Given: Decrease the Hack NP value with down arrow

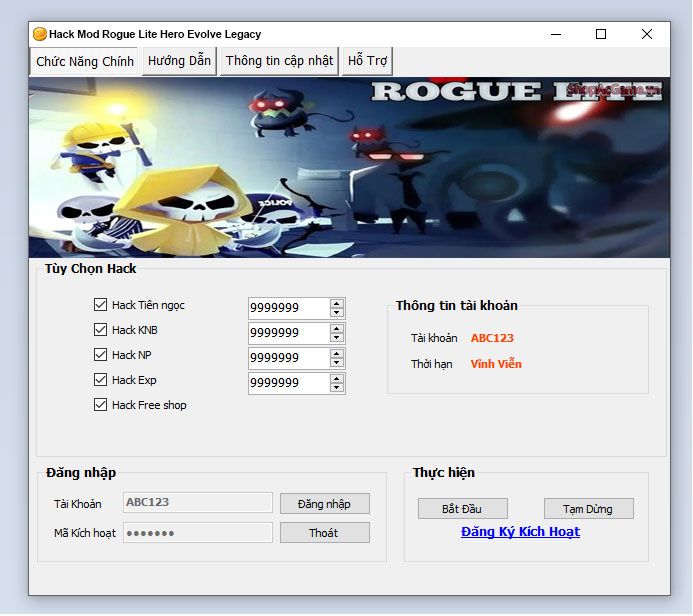Looking at the screenshot, I should (337, 363).
